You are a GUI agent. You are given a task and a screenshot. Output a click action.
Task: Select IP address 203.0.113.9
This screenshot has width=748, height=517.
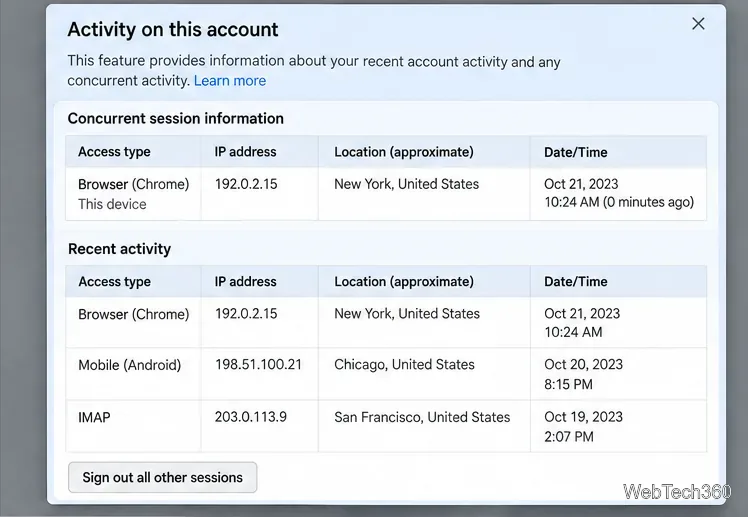pyautogui.click(x=250, y=417)
